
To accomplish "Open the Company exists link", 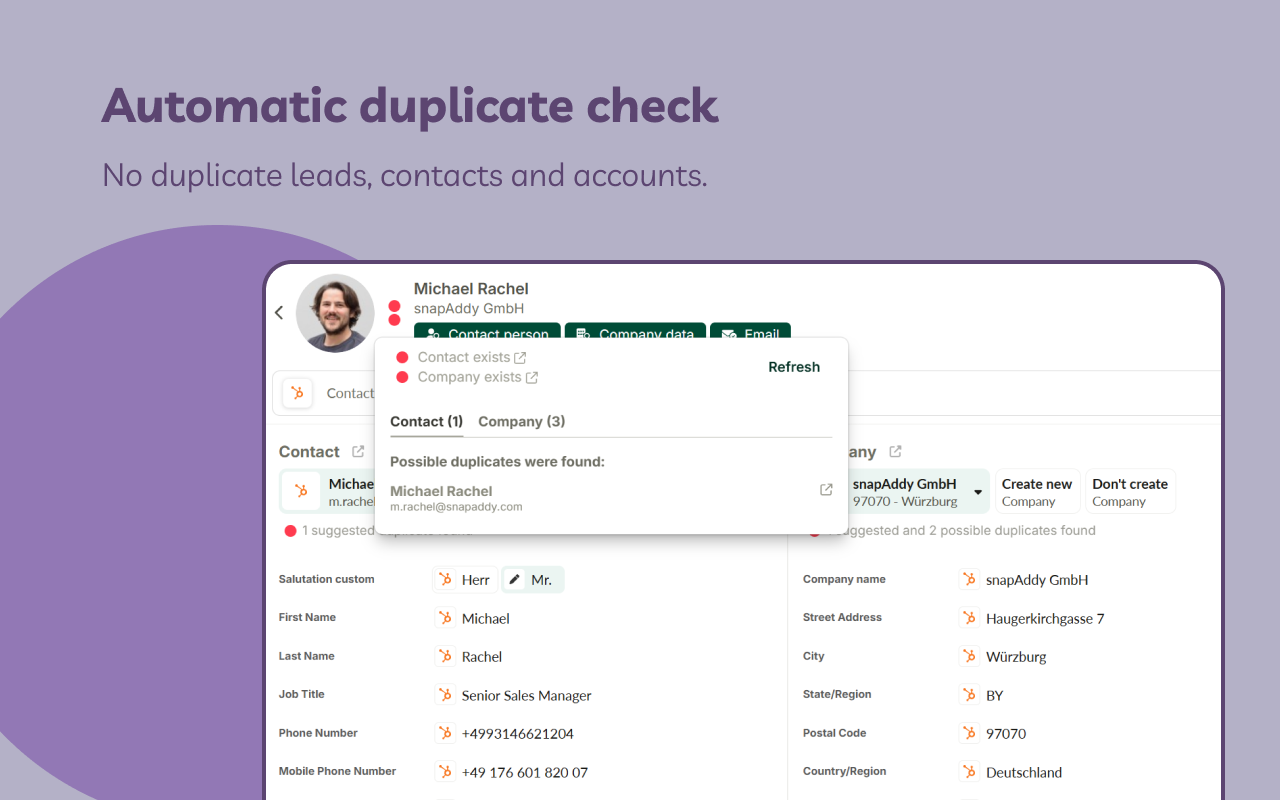I will 470,377.
